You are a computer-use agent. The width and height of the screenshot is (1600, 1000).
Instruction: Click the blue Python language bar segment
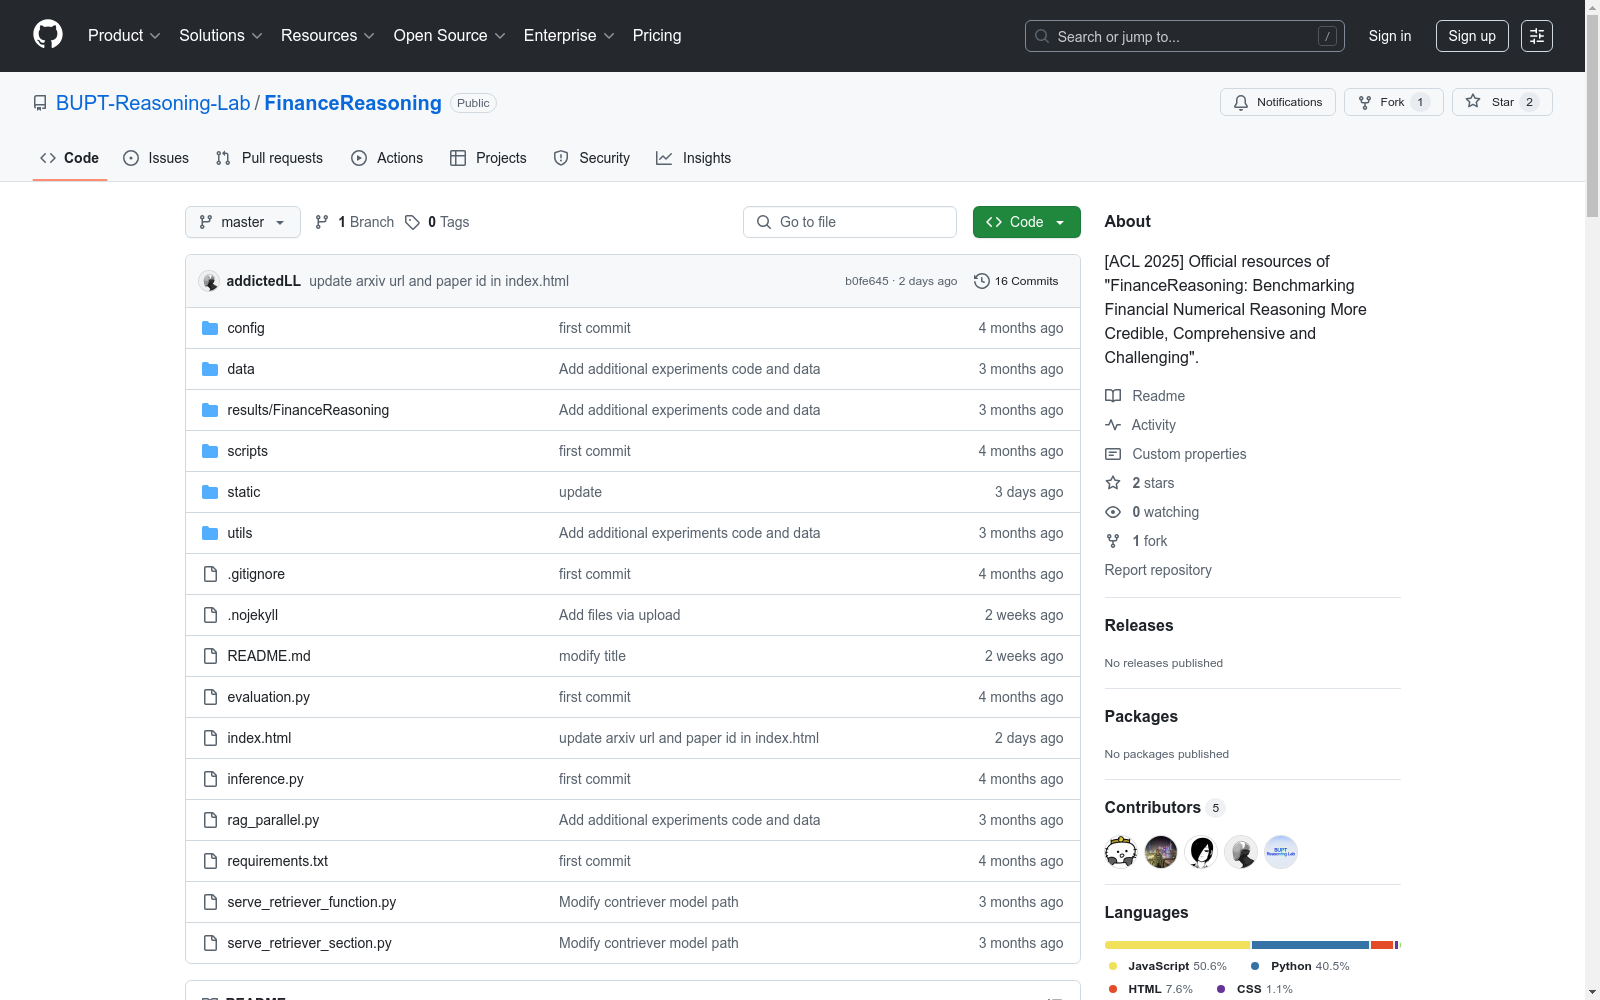point(1310,945)
